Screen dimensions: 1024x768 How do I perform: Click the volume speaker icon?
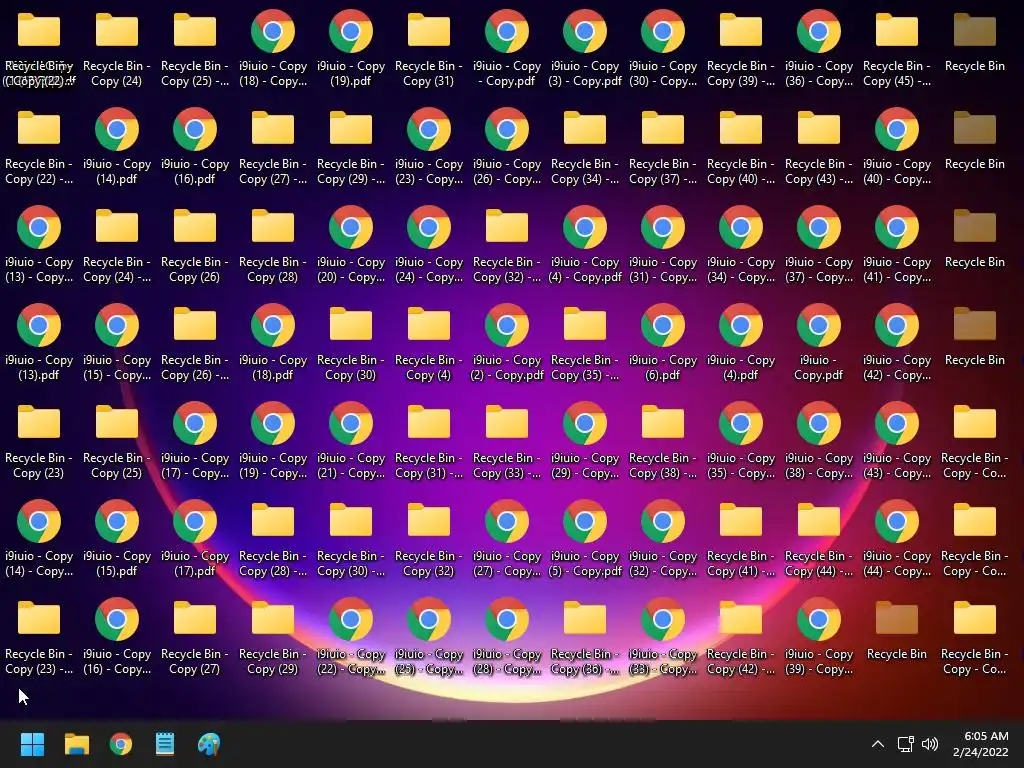coord(929,744)
